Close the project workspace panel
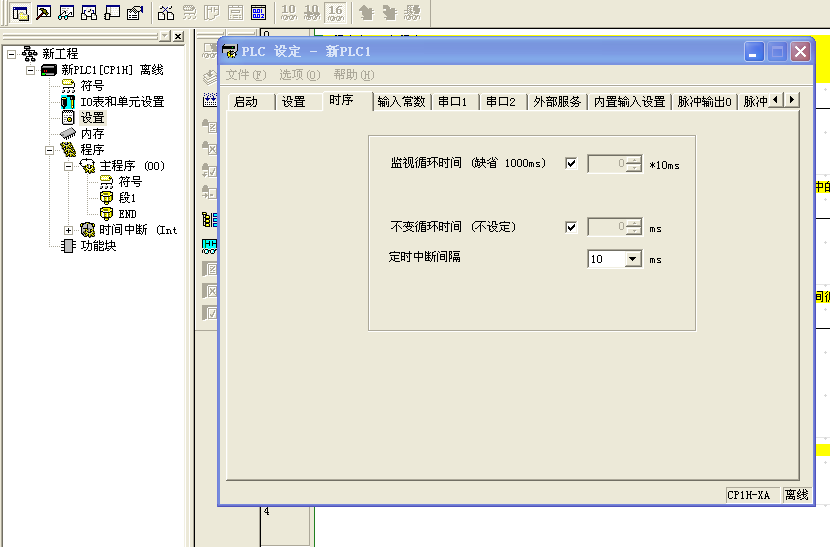The width and height of the screenshot is (830, 547). (x=178, y=37)
